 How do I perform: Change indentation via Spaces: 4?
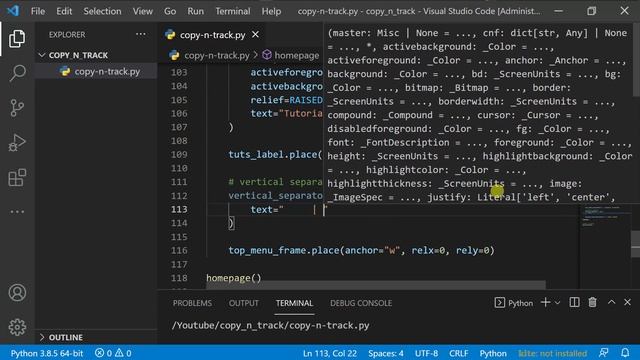point(386,353)
